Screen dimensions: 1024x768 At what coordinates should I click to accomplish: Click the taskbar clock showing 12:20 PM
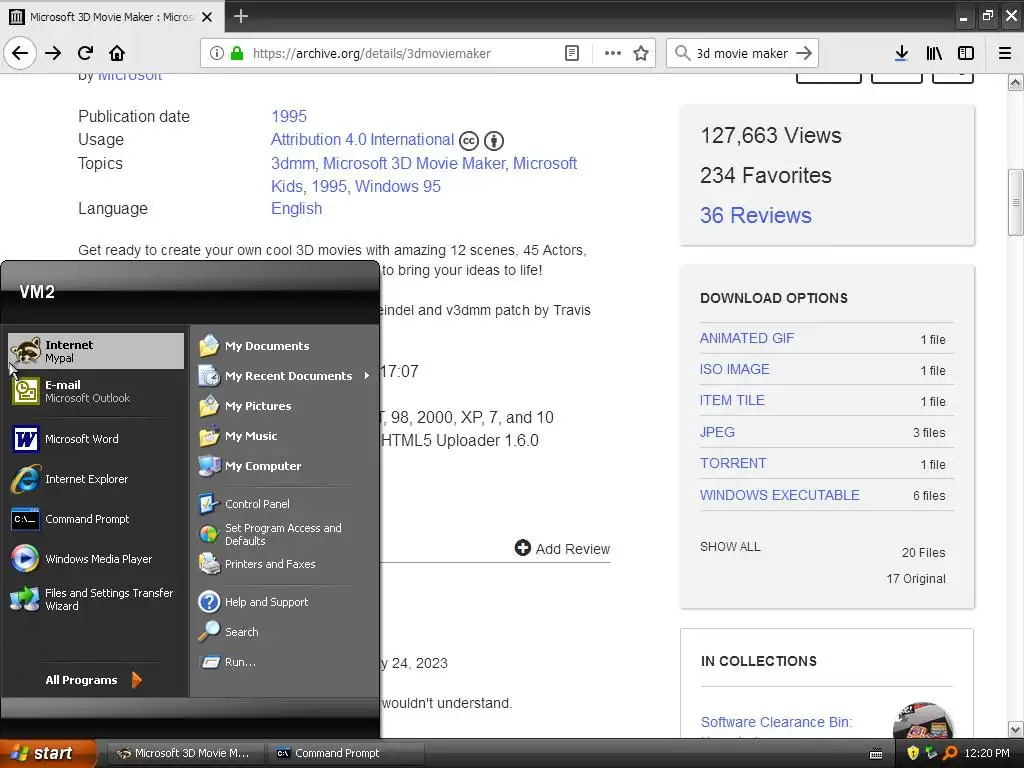pos(987,753)
